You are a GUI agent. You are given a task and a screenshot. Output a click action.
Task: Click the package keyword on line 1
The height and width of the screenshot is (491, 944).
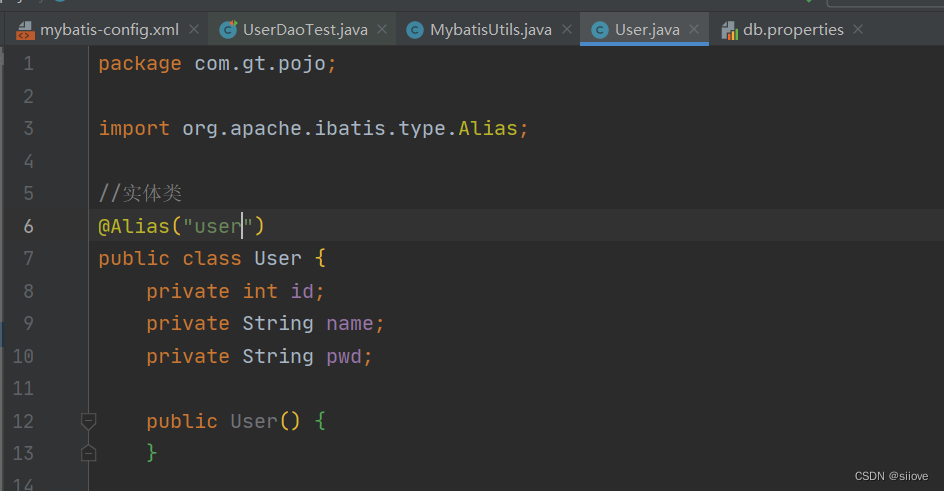(x=140, y=64)
